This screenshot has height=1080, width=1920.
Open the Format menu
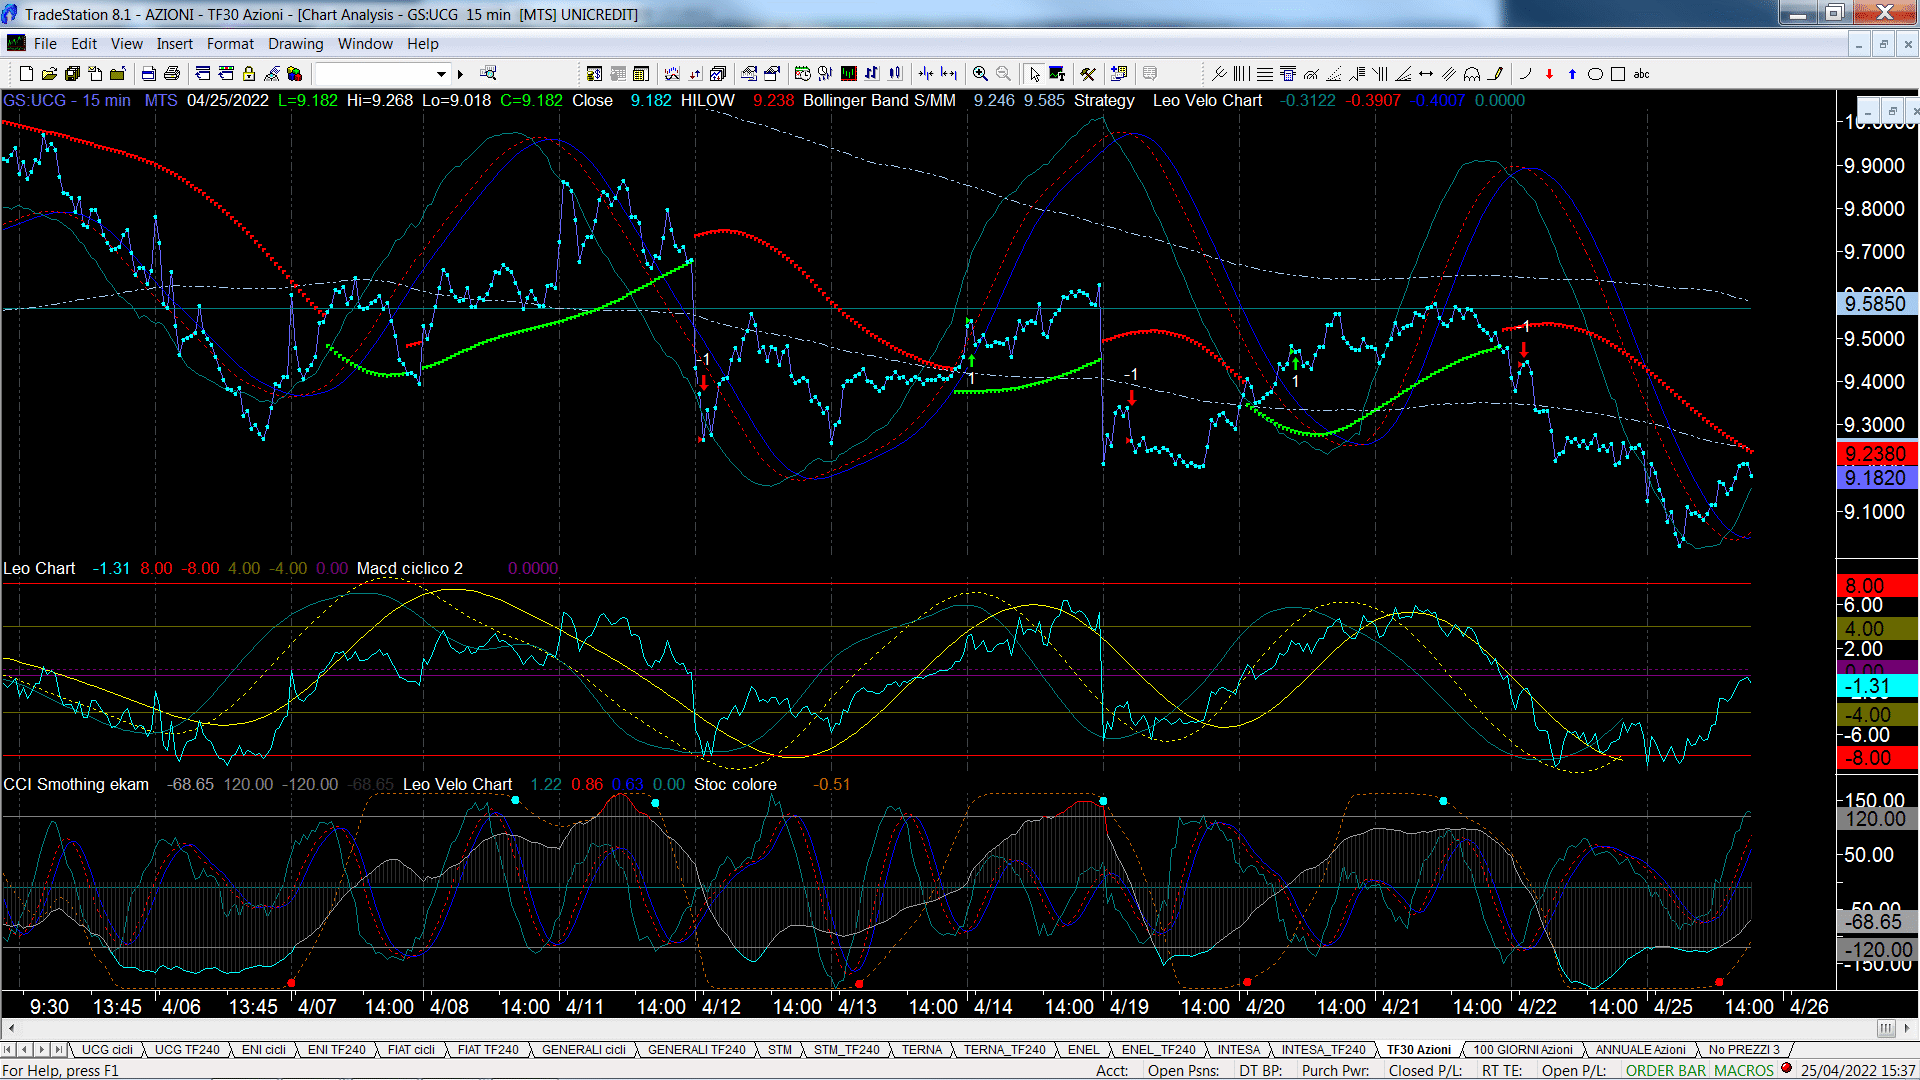click(x=230, y=44)
